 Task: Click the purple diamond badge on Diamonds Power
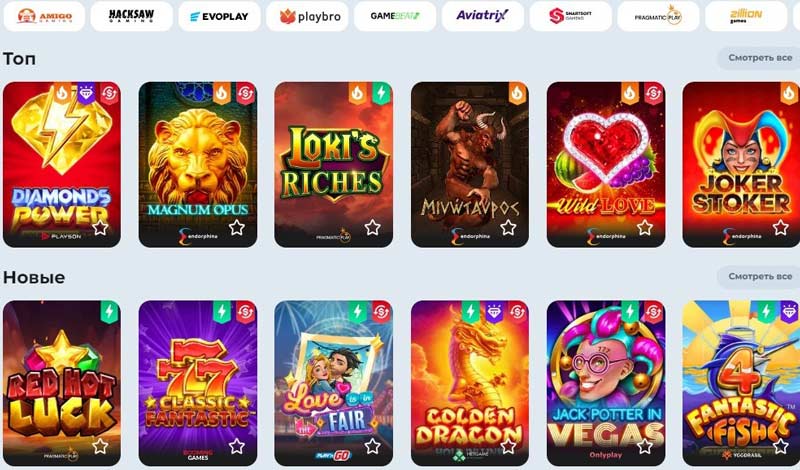(x=86, y=93)
